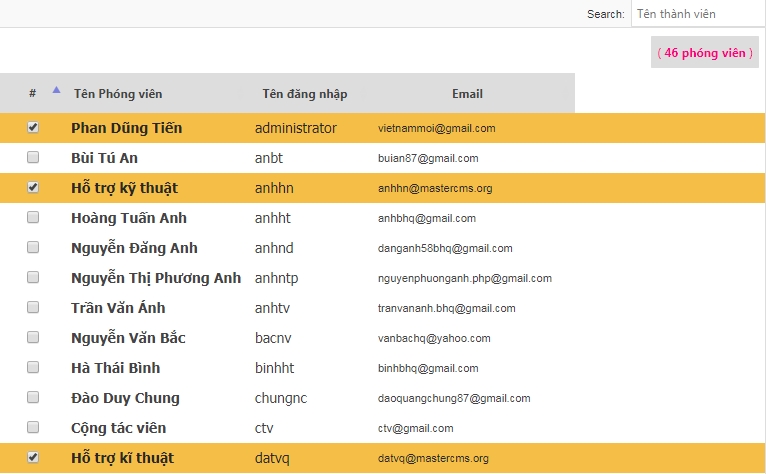Check the box for Nguyễn Văn Bắc
Image resolution: width=766 pixels, height=474 pixels.
click(33, 337)
